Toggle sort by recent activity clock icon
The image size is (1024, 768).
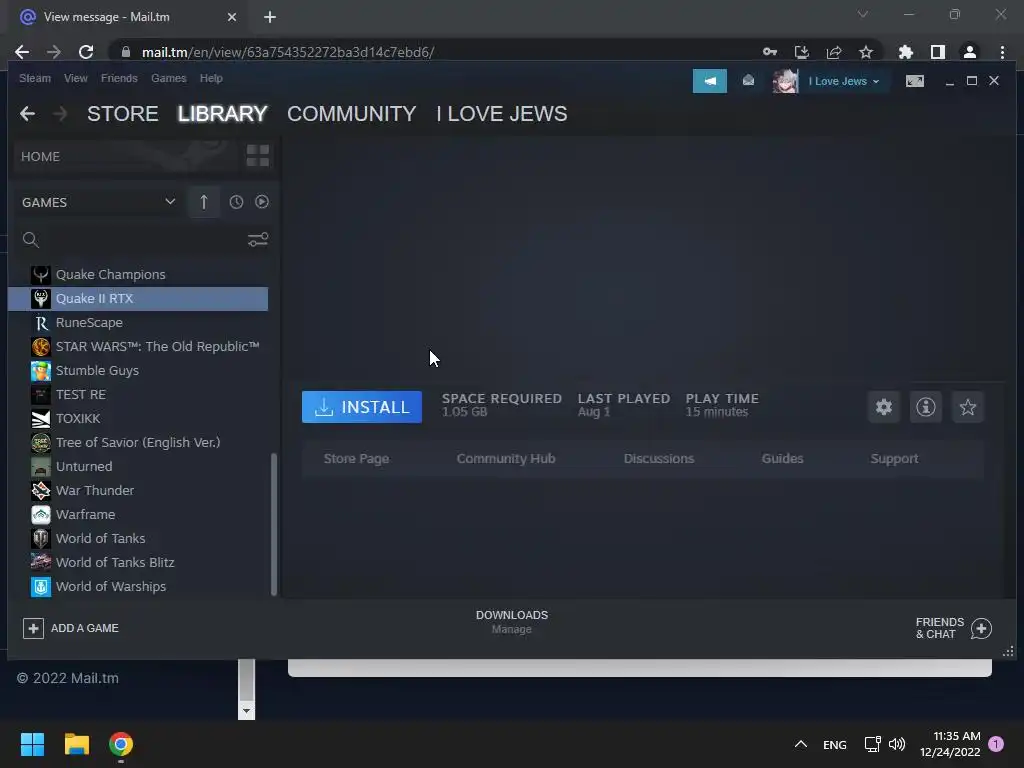[x=236, y=202]
